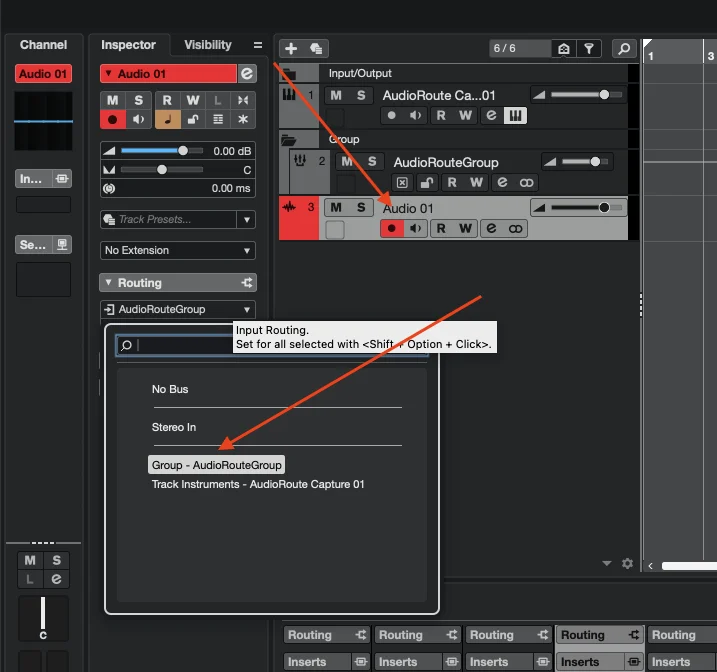Click the Sends icon on Se... button
The height and width of the screenshot is (672, 717).
(62, 245)
